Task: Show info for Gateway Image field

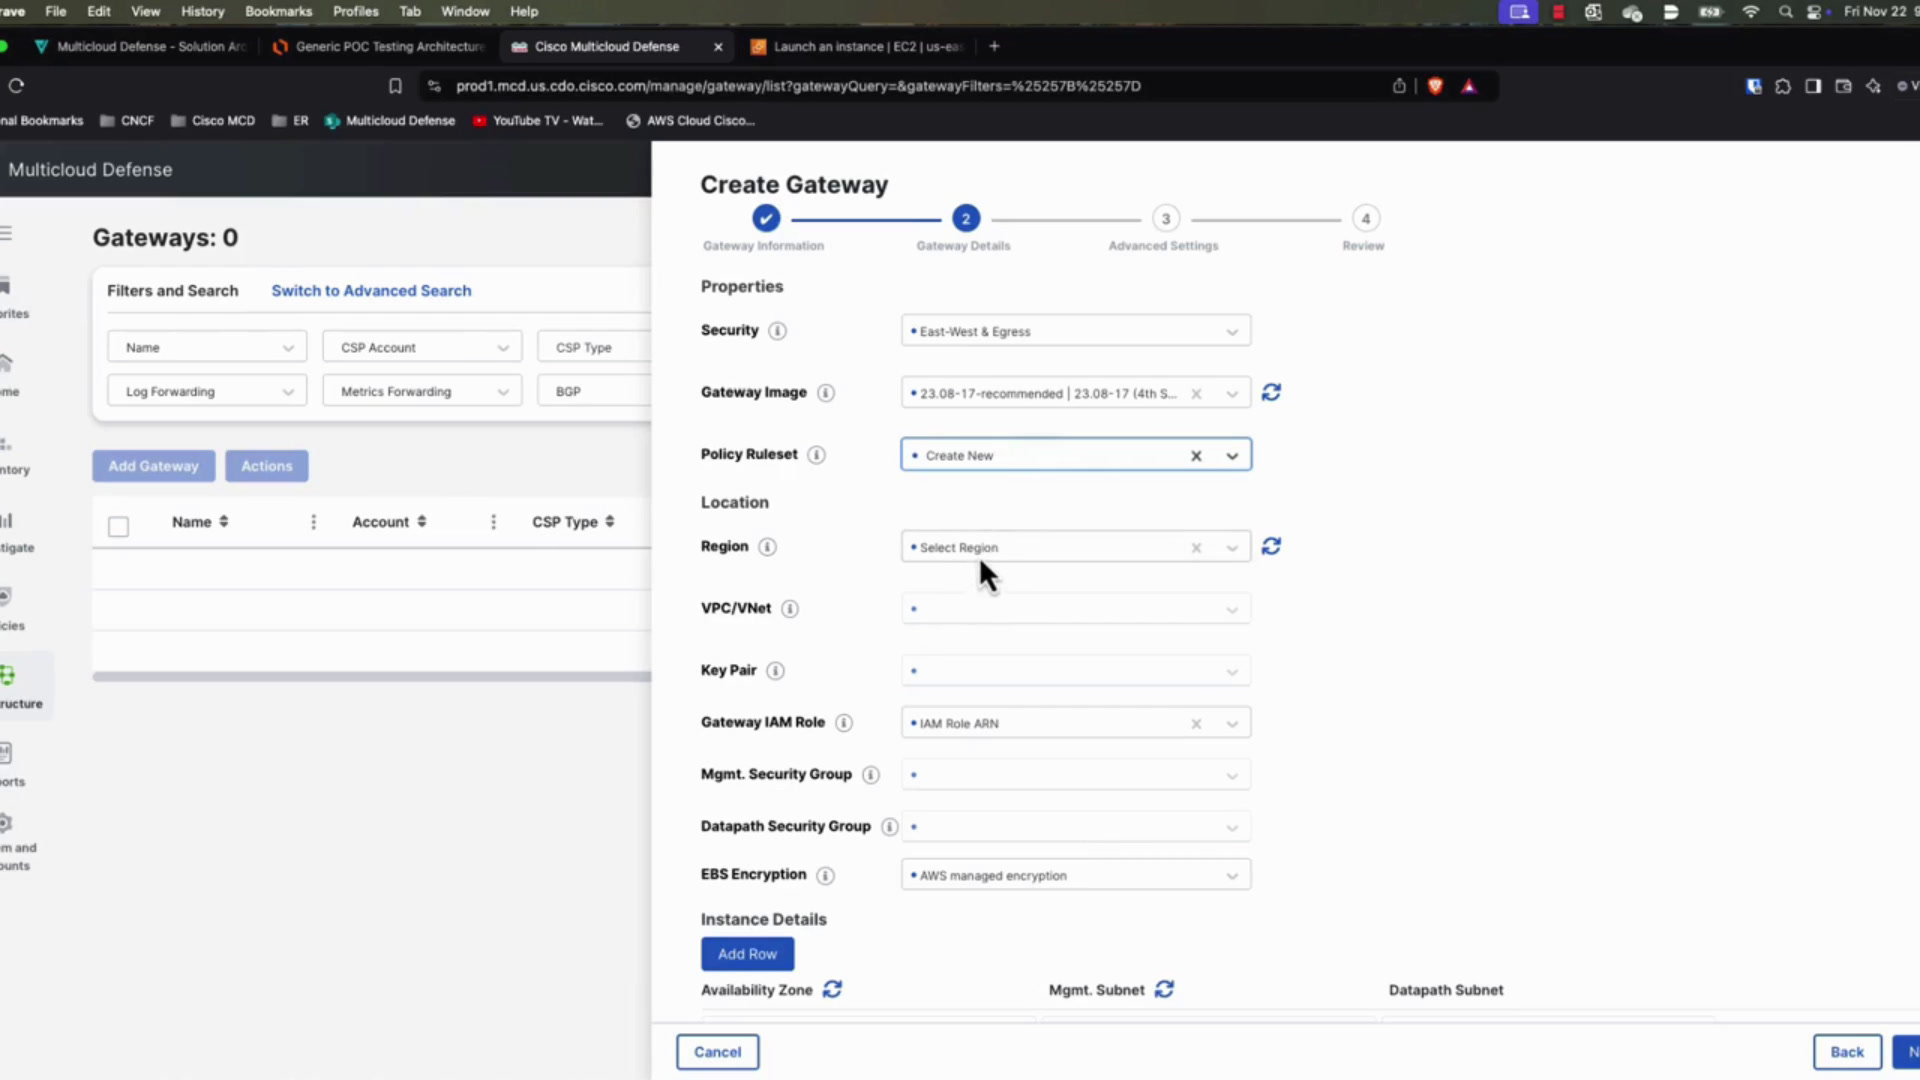Action: tap(825, 393)
